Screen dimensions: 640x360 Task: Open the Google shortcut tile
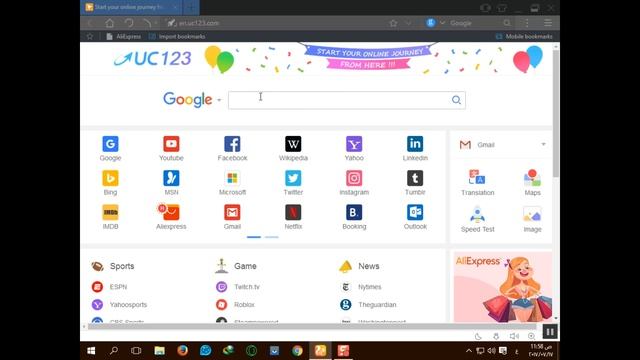pyautogui.click(x=110, y=149)
